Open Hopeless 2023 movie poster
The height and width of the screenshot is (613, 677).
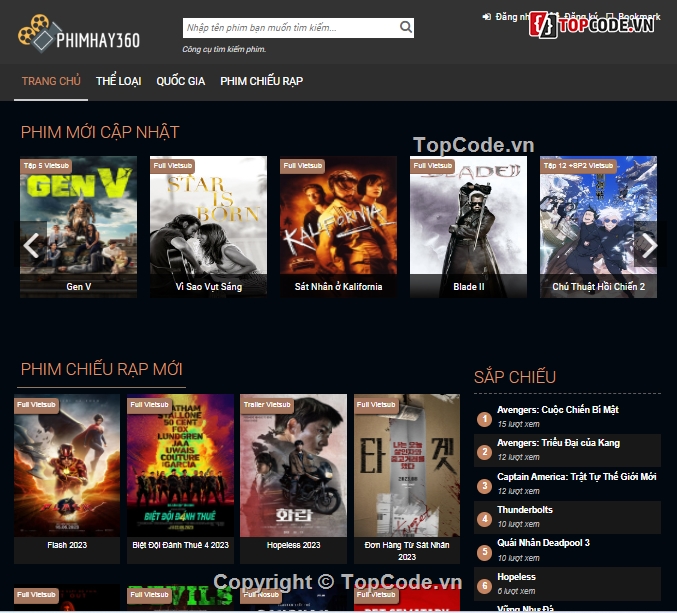pos(293,470)
